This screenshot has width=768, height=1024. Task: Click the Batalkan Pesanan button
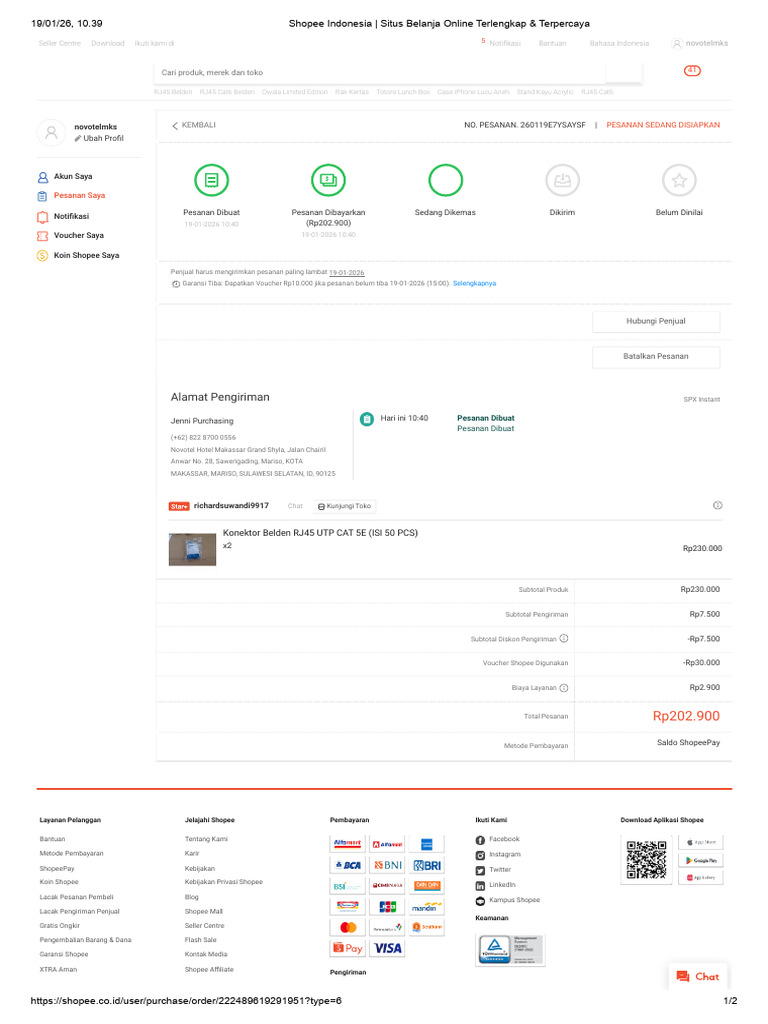coord(656,357)
